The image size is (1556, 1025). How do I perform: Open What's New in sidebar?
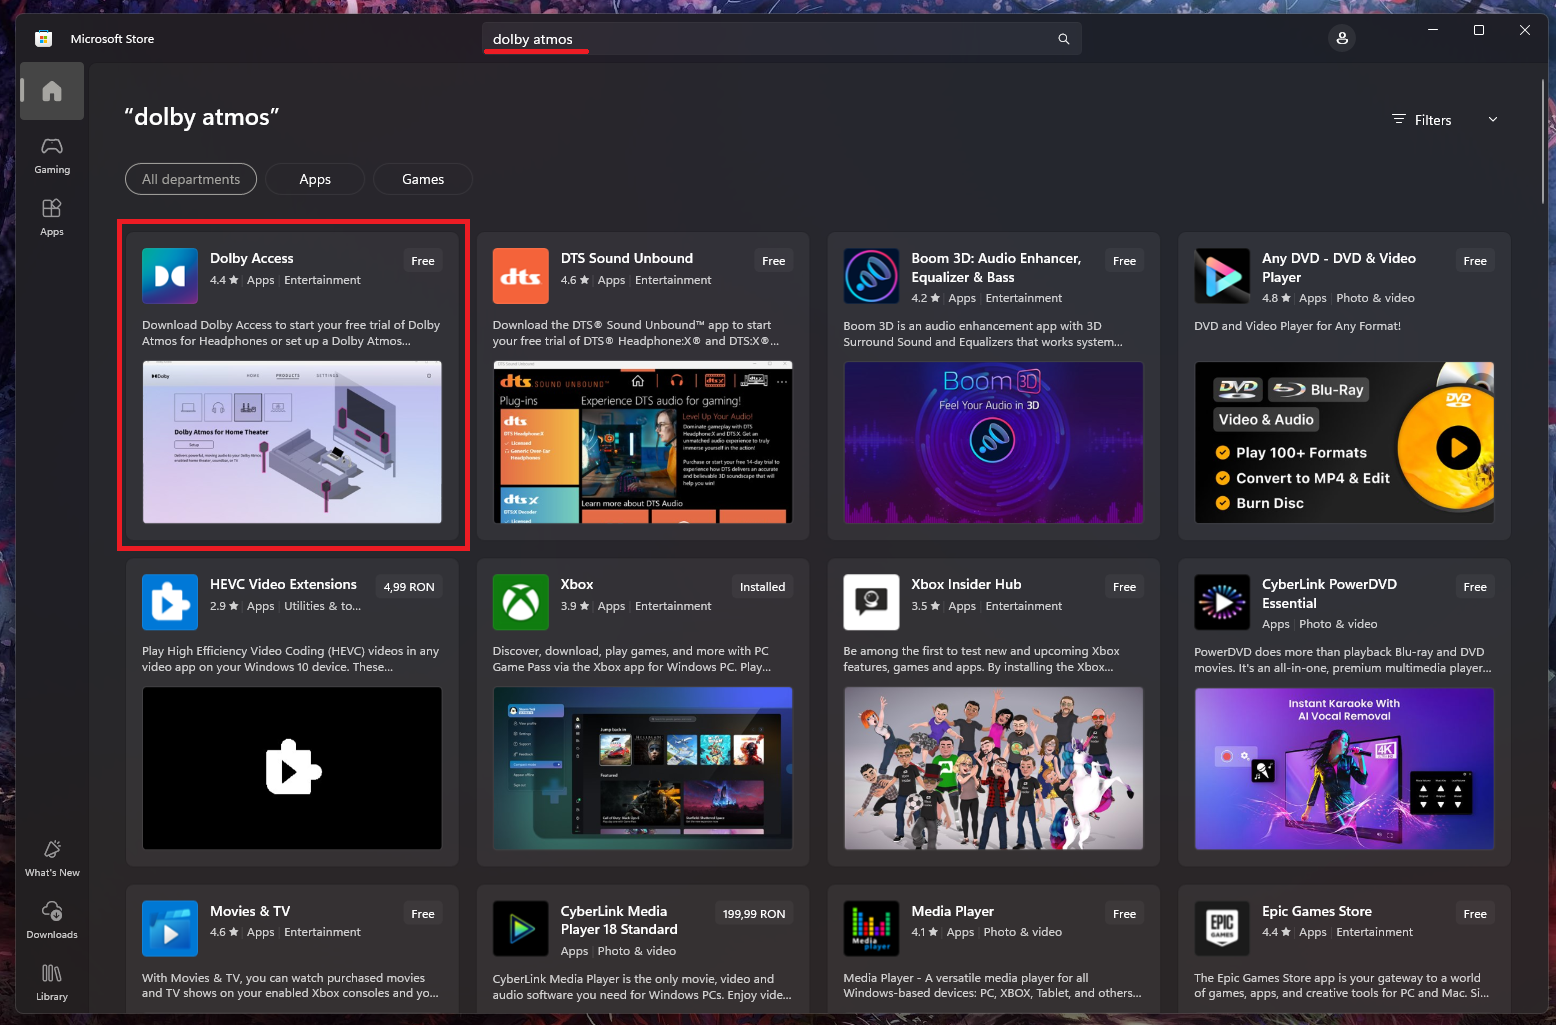click(52, 858)
